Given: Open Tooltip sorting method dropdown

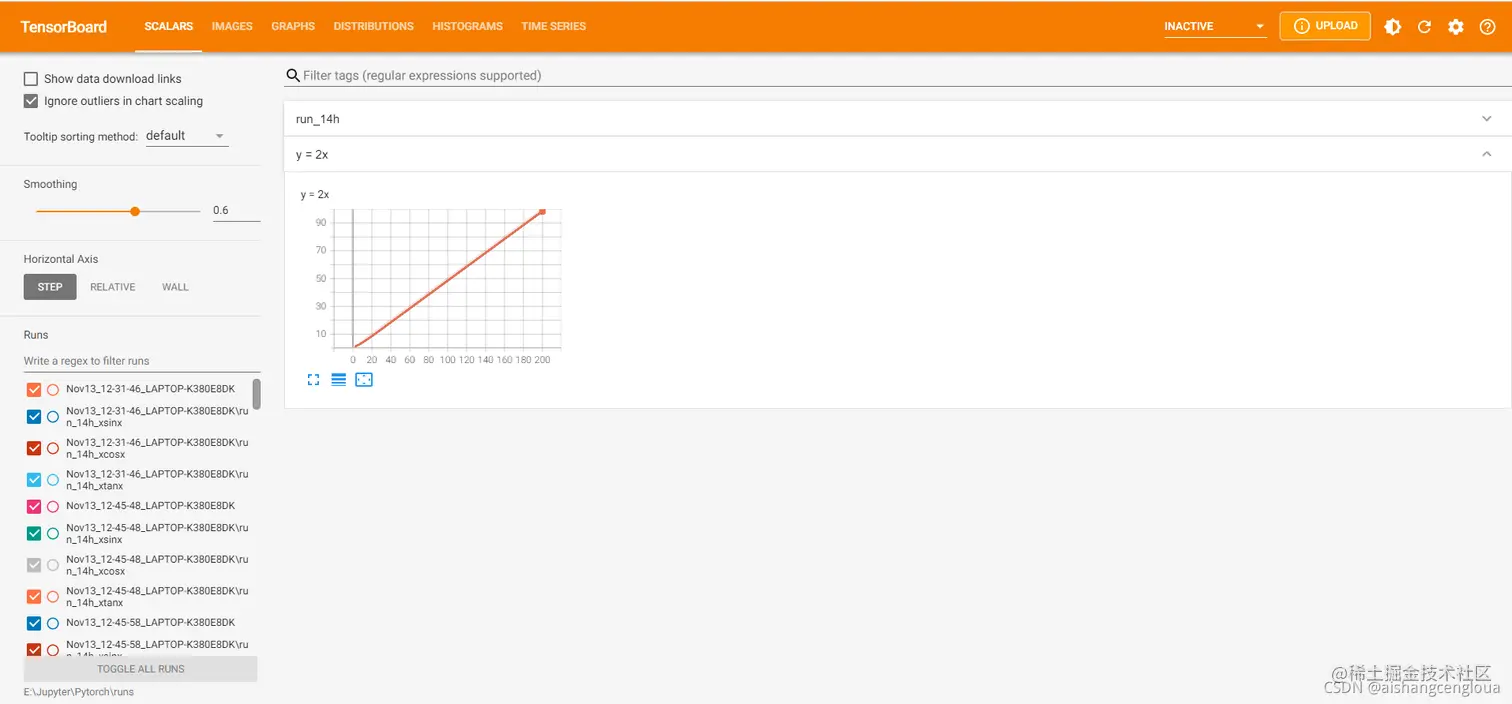Looking at the screenshot, I should 187,136.
